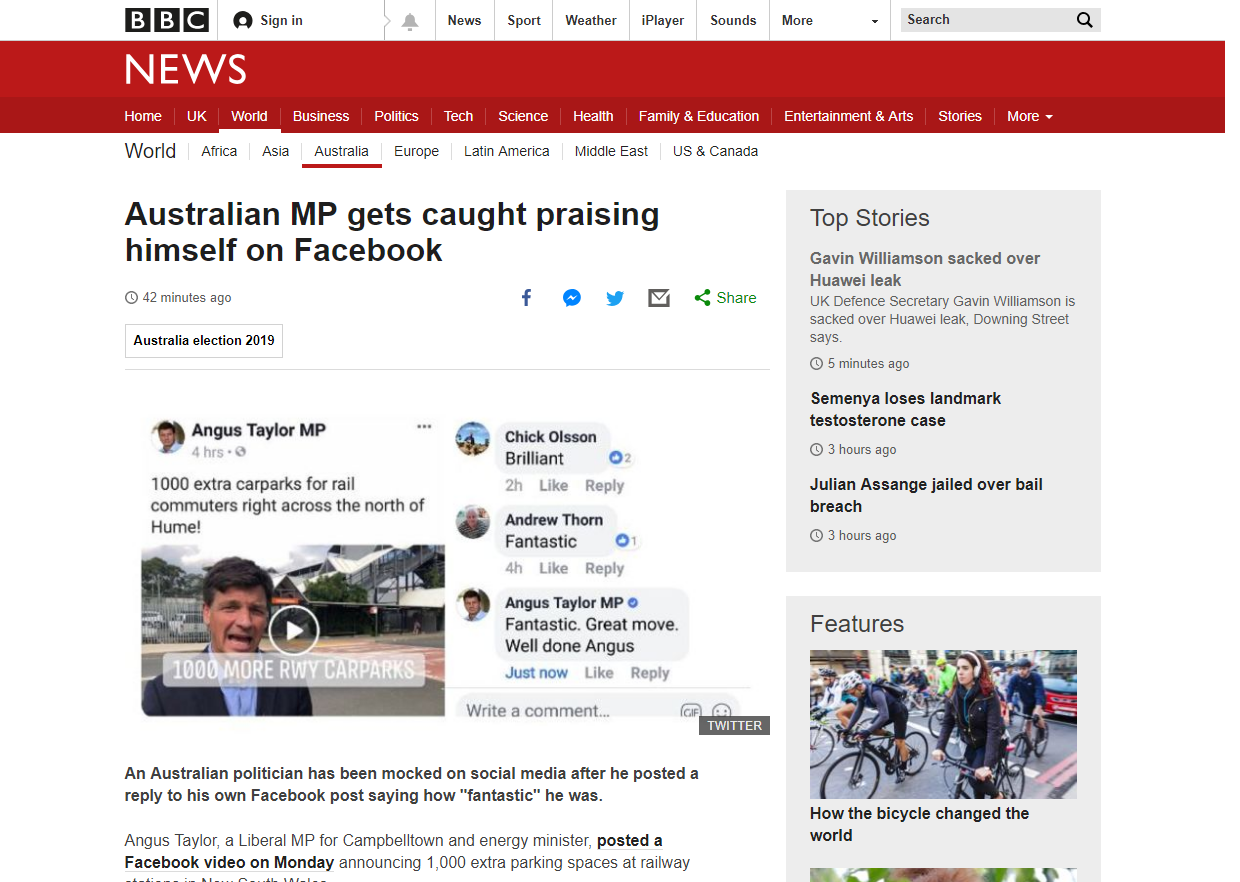
Task: Click the article headline text
Action: tap(392, 232)
